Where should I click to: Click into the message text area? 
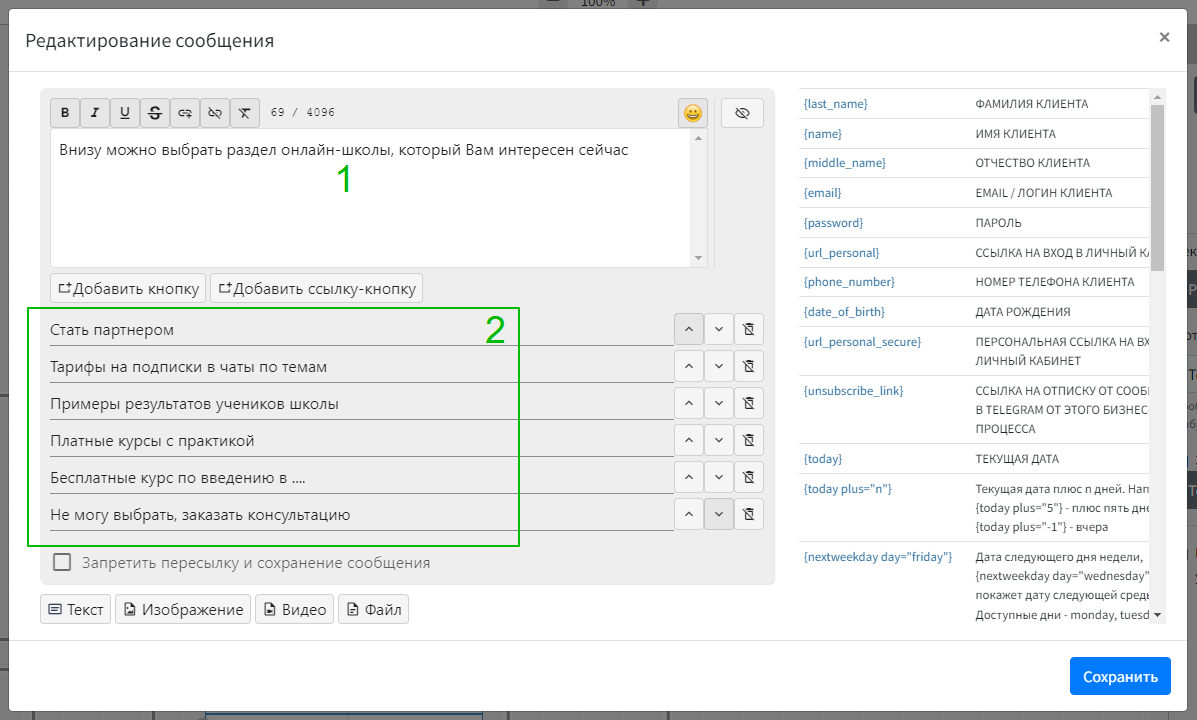tap(370, 210)
